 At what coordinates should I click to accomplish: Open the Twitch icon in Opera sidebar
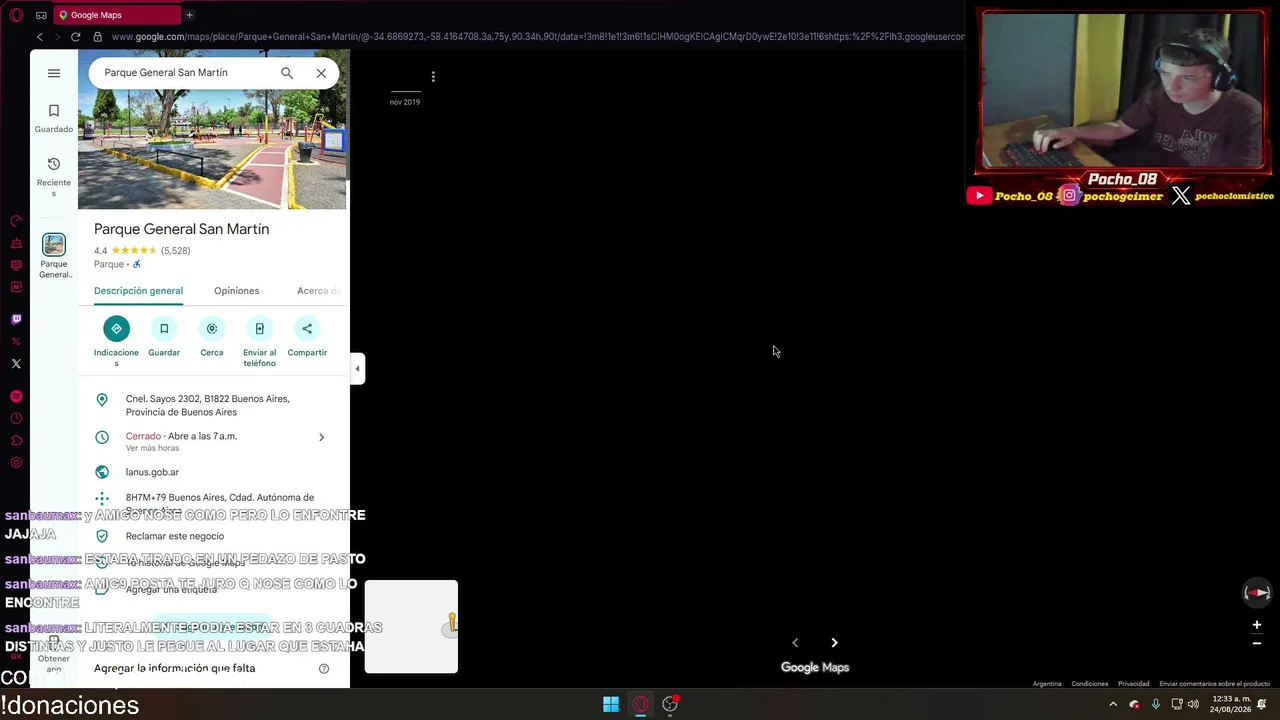[16, 320]
